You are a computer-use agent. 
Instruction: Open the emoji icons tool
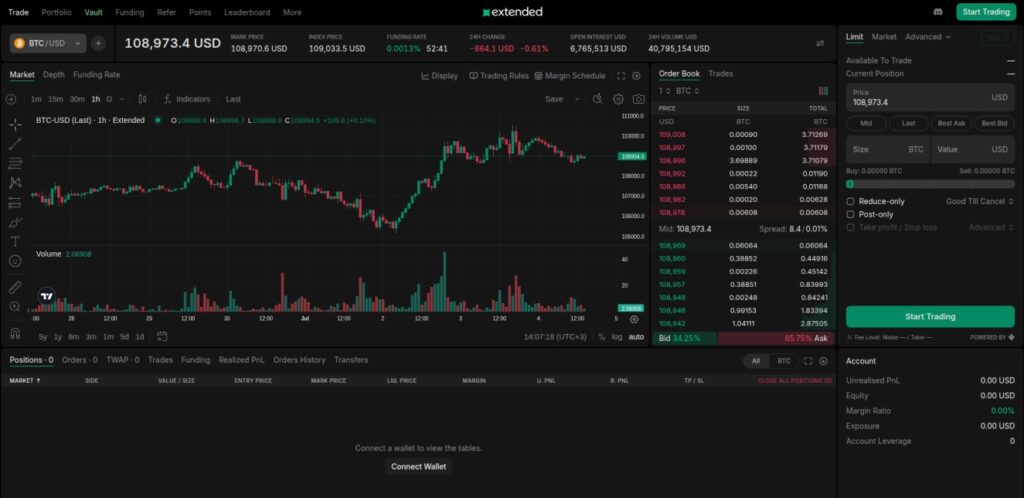point(15,261)
